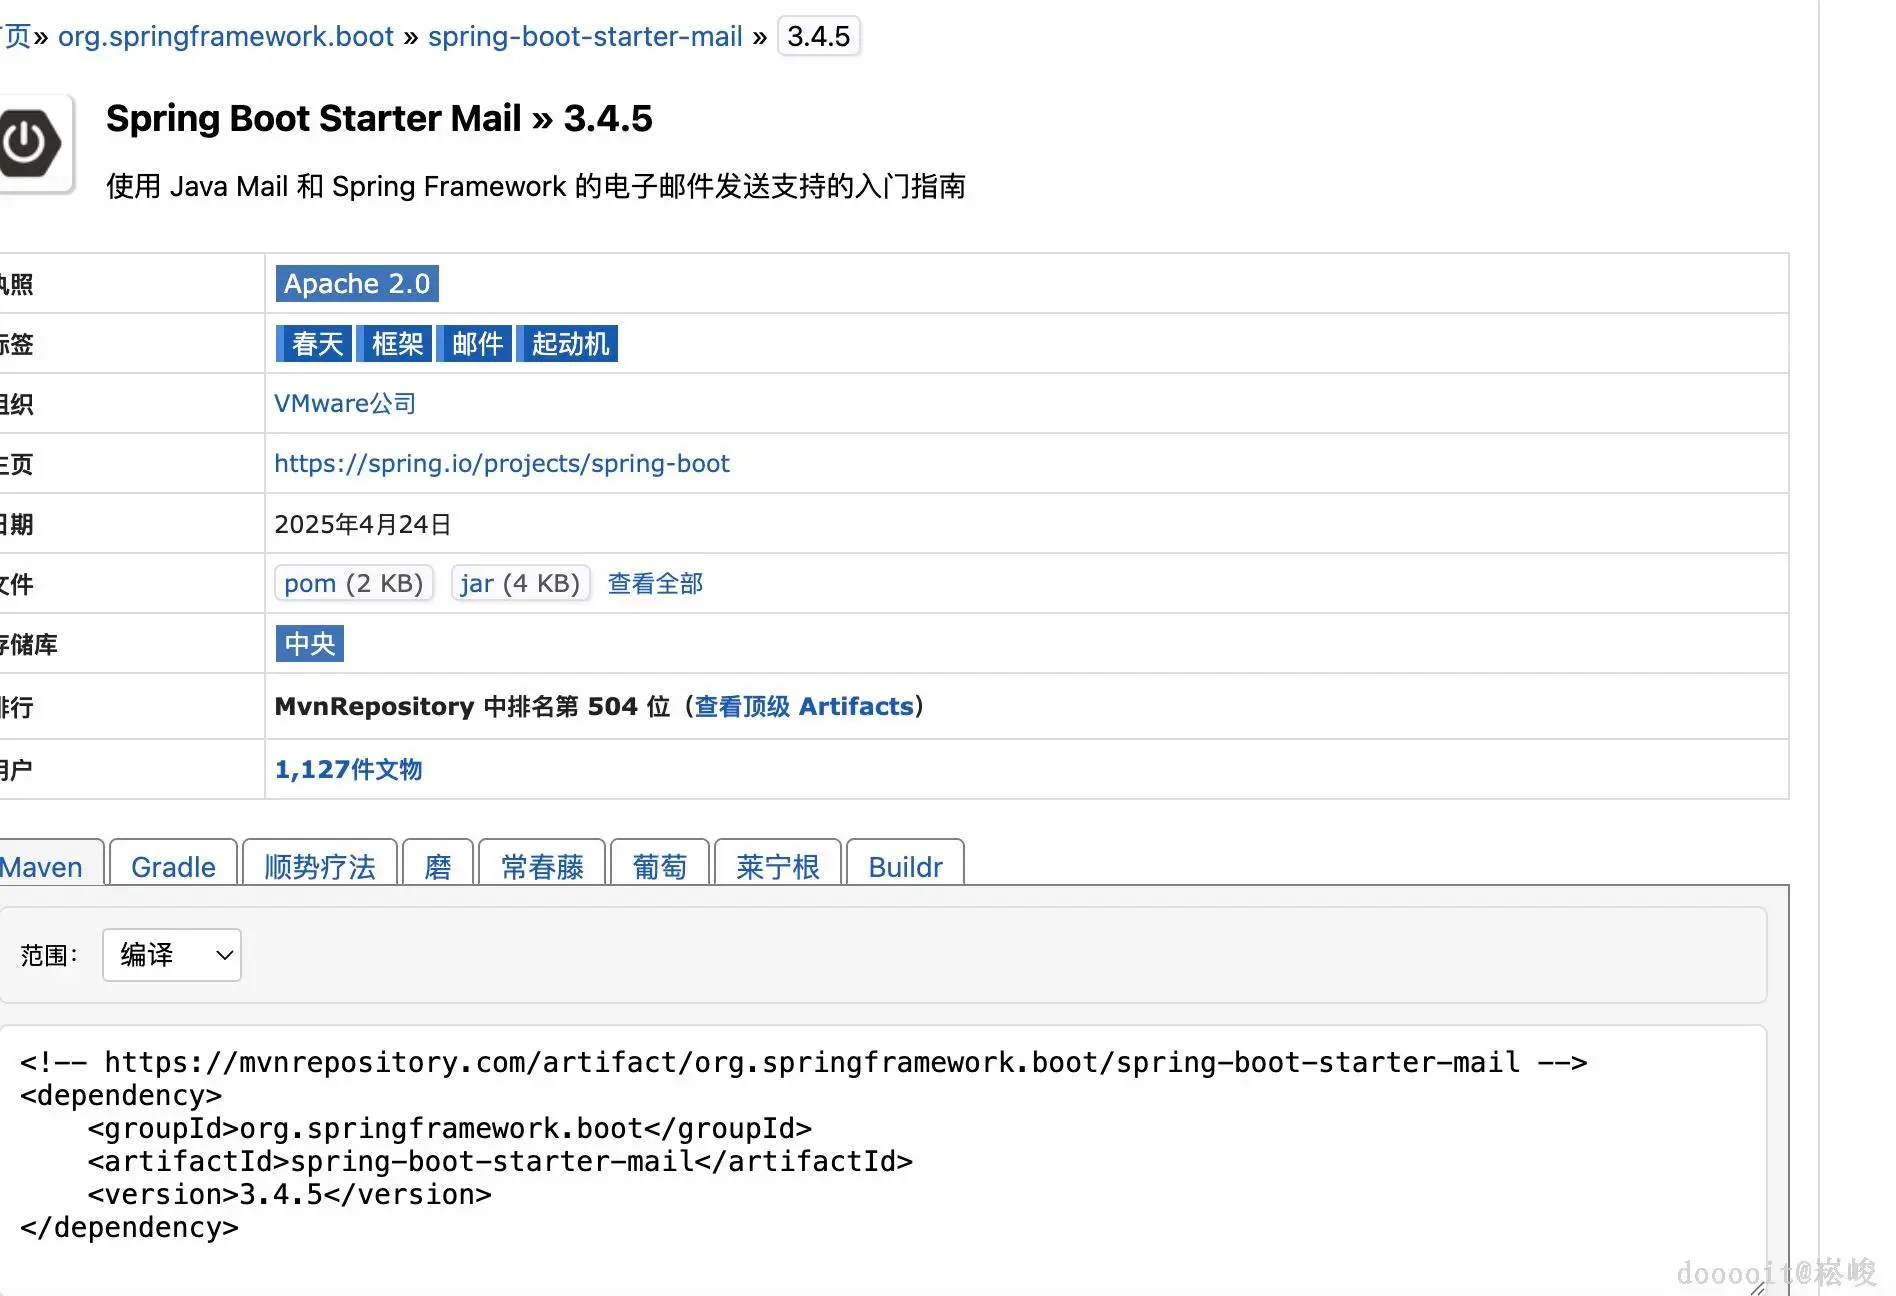1896x1296 pixels.
Task: Open the VMware公司 organization link
Action: [x=345, y=404]
